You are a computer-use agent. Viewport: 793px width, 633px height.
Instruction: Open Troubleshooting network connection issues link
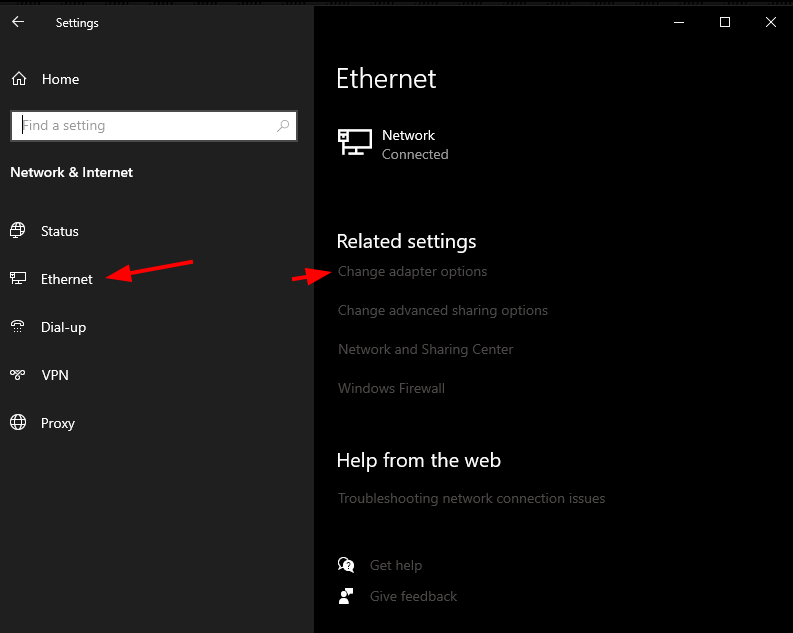pos(471,499)
